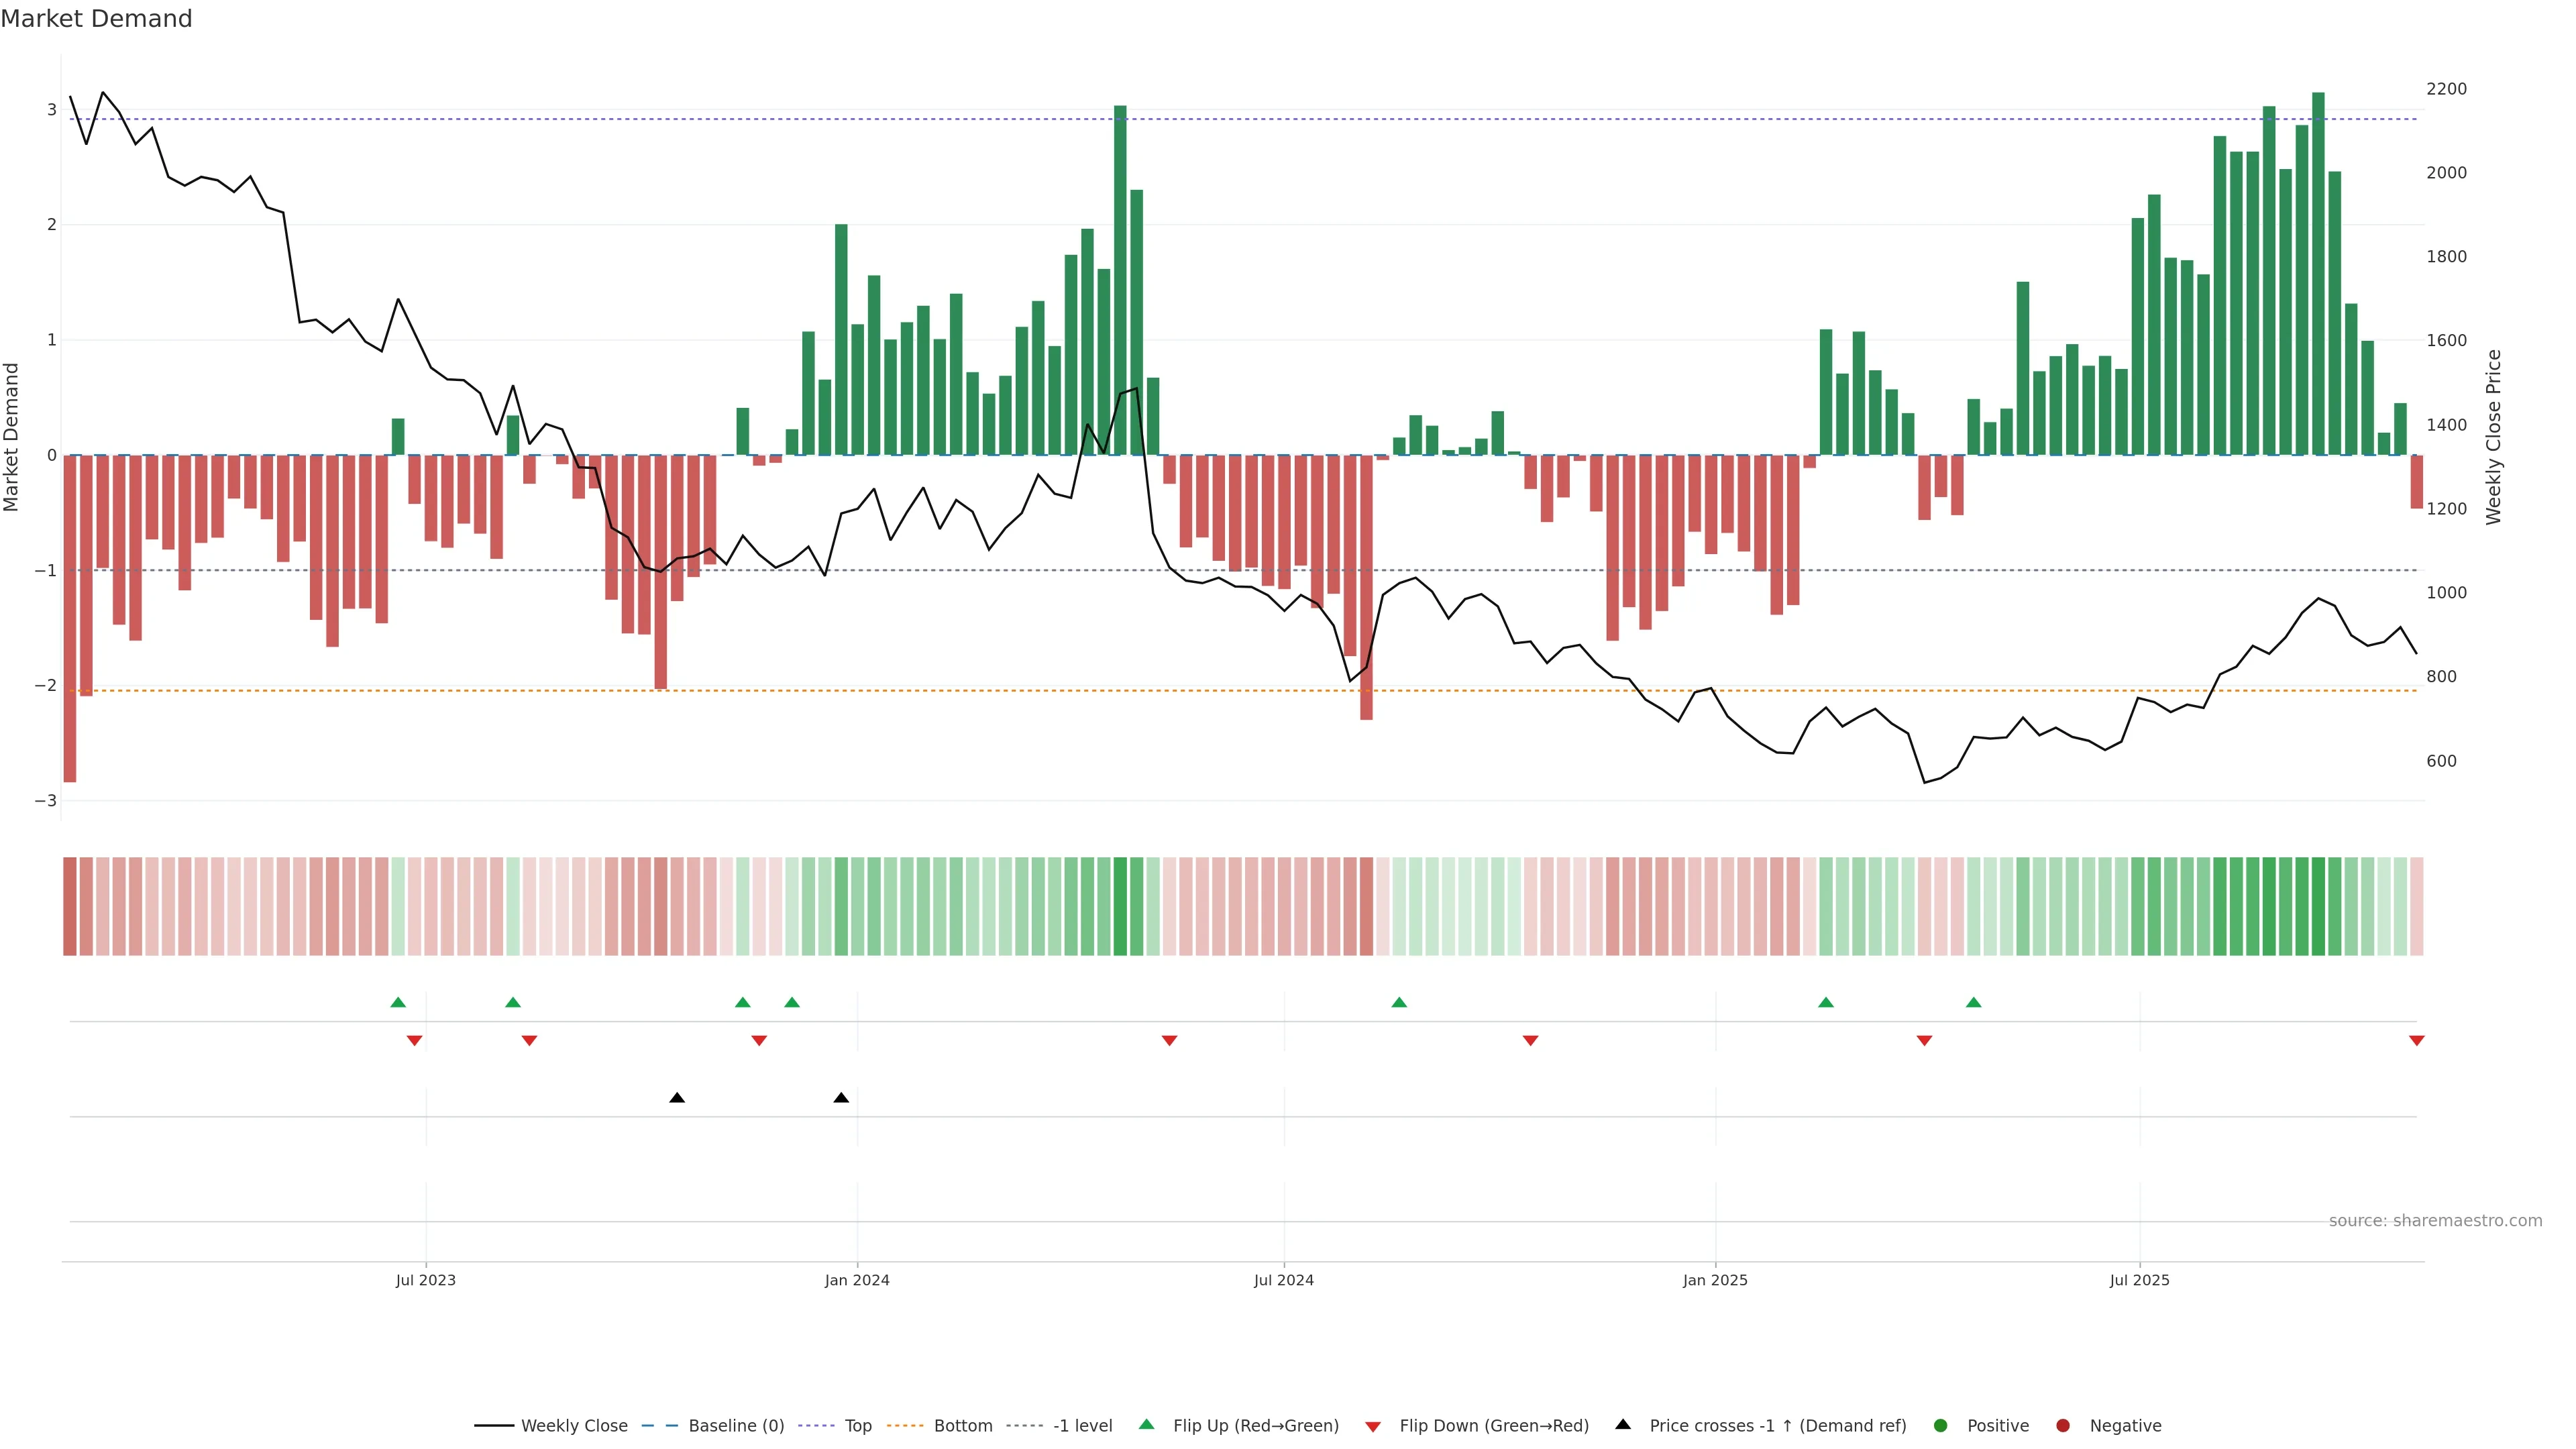Screen dimensions: 2576x1449
Task: Toggle the Top legend entry
Action: [x=857, y=1426]
